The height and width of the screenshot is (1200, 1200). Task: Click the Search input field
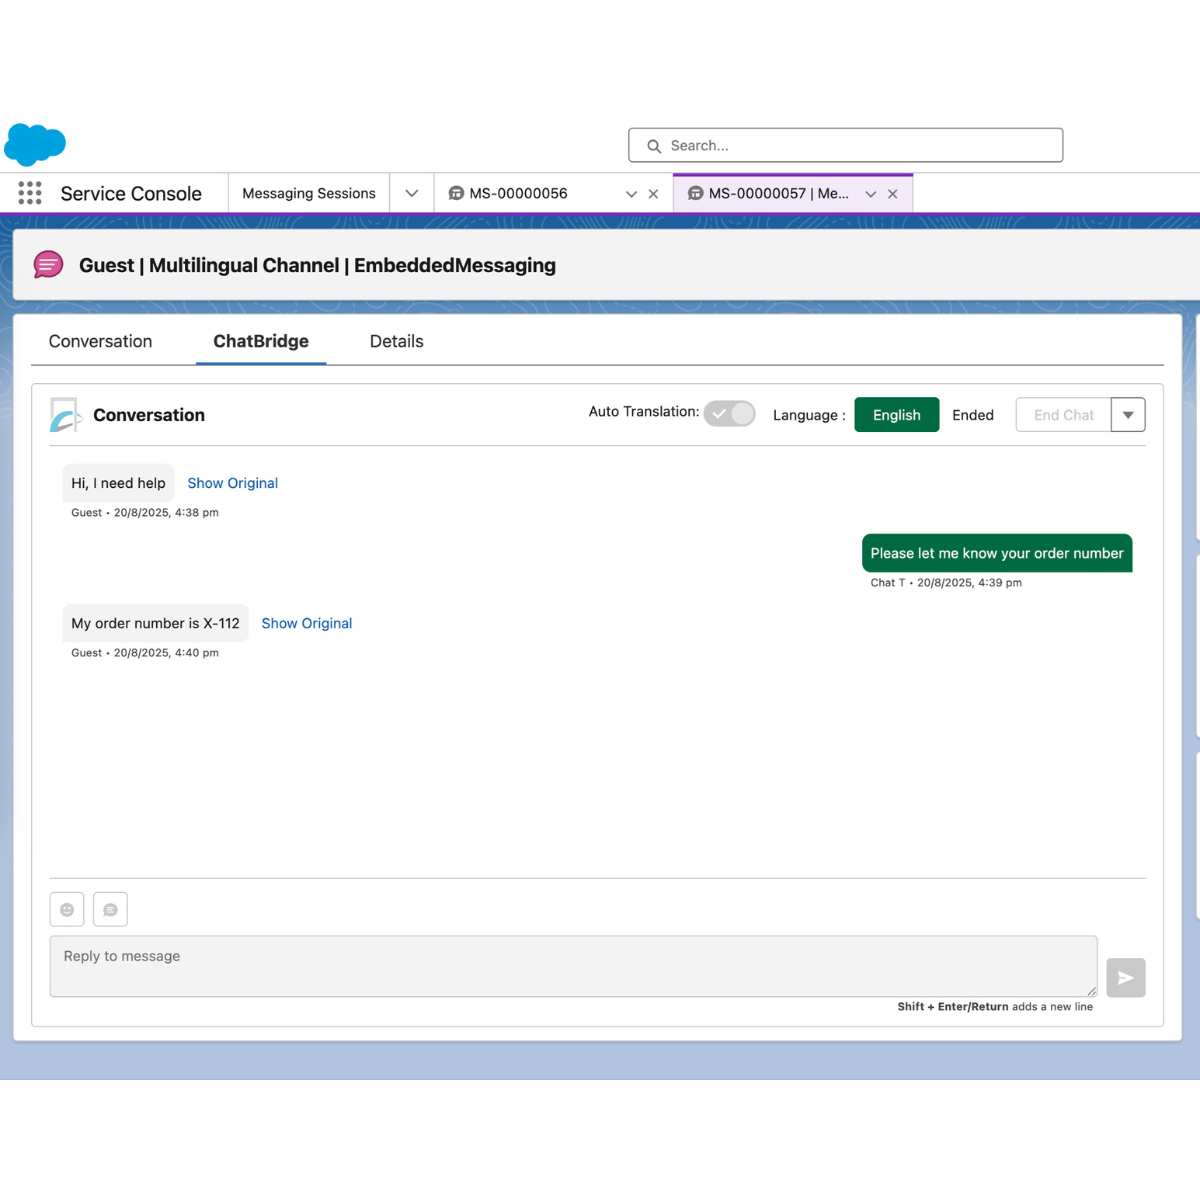point(846,145)
